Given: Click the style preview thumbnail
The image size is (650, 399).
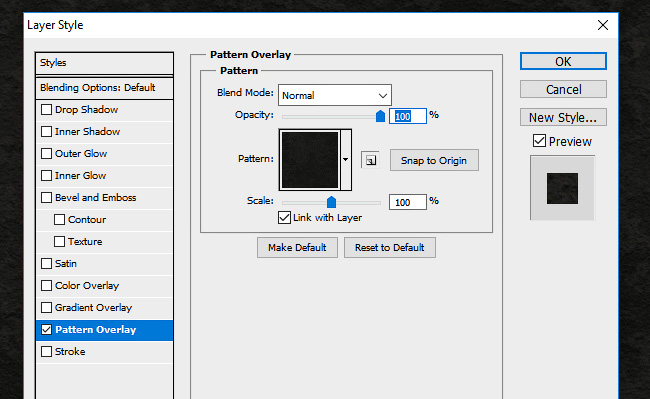Looking at the screenshot, I should point(562,188).
